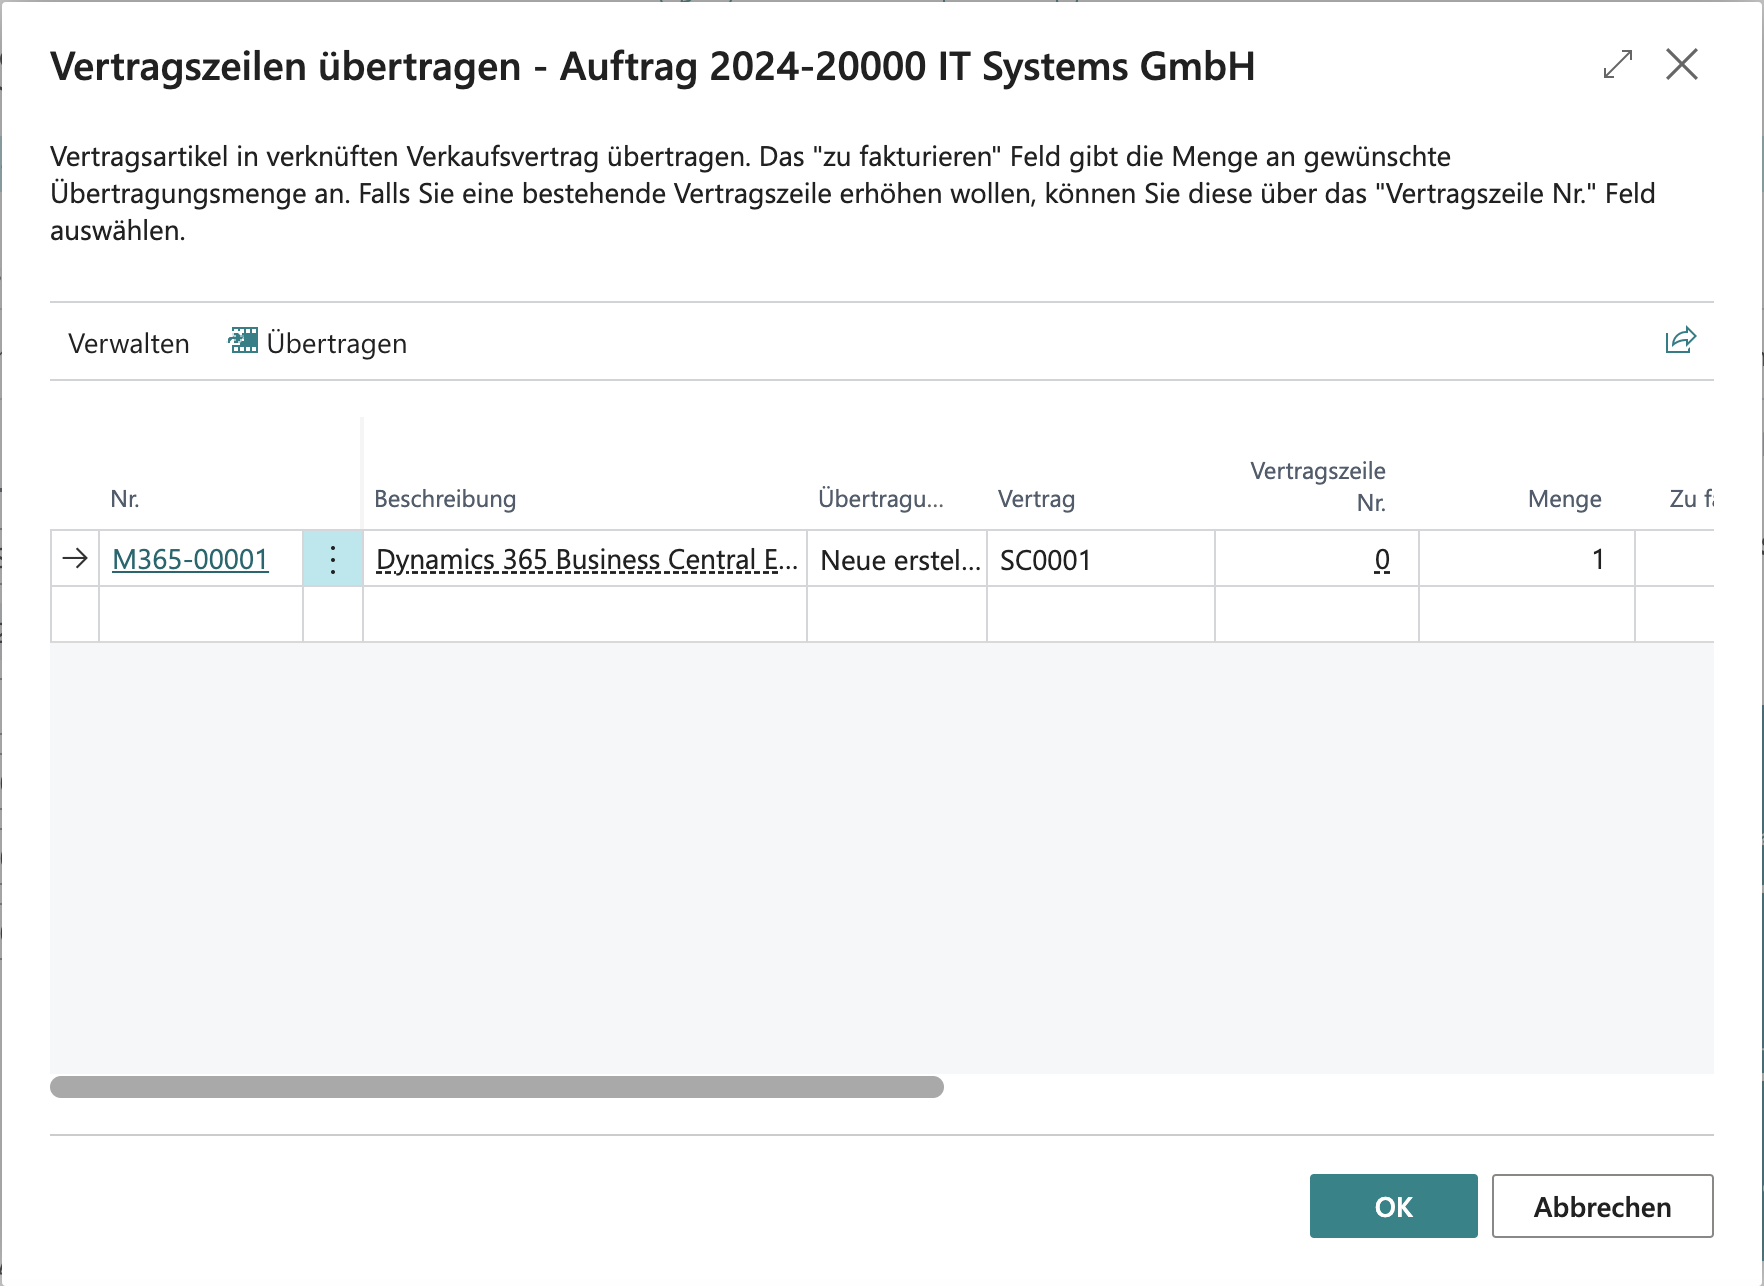Screen dimensions: 1764x1286
Task: Open item link M365-00001
Action: coord(190,559)
